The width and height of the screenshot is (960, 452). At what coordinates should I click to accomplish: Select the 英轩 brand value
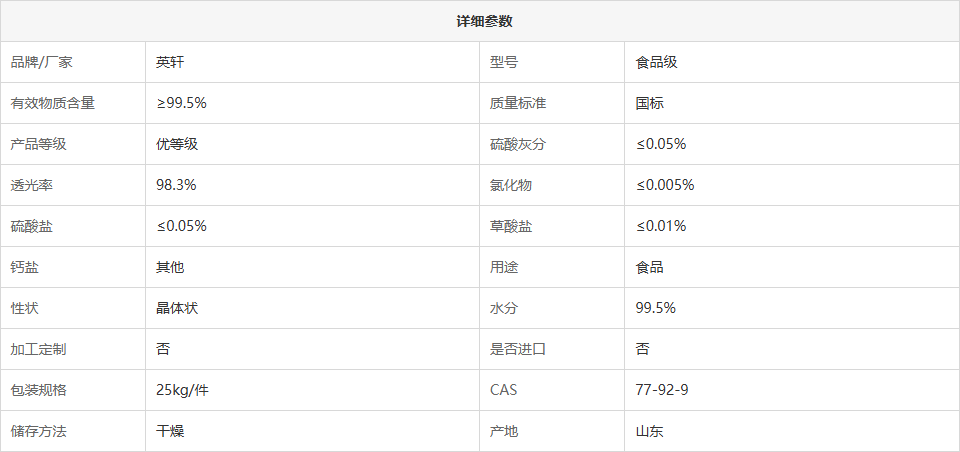point(170,62)
